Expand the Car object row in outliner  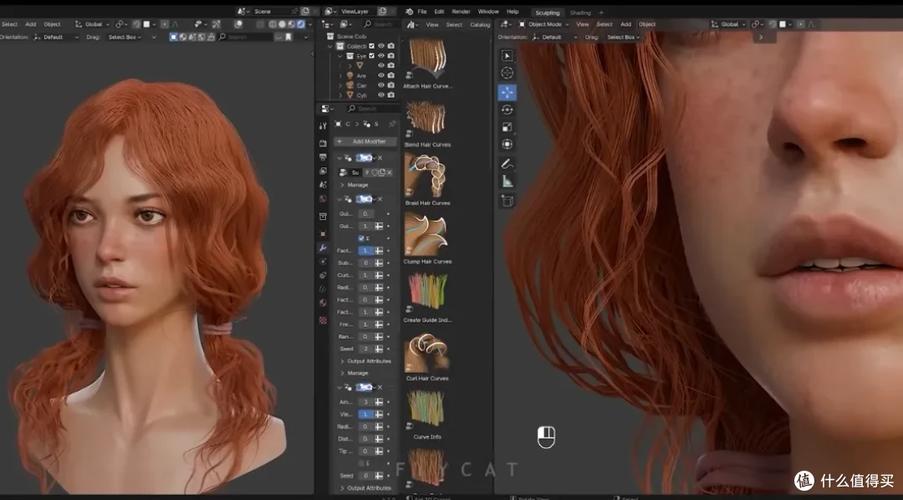click(x=340, y=85)
